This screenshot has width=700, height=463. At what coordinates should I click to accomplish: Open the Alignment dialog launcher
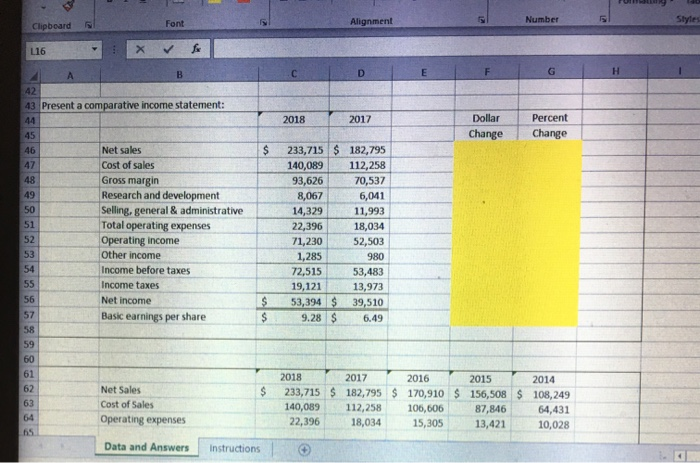[482, 20]
